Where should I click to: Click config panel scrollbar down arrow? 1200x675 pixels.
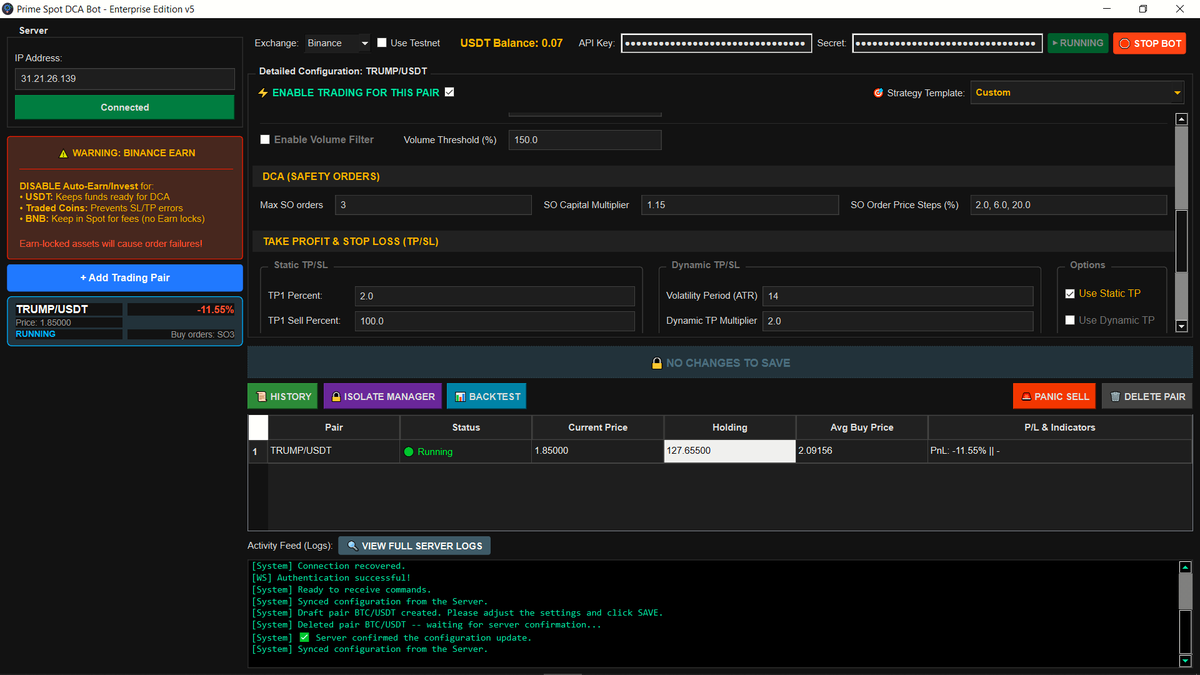(1181, 326)
